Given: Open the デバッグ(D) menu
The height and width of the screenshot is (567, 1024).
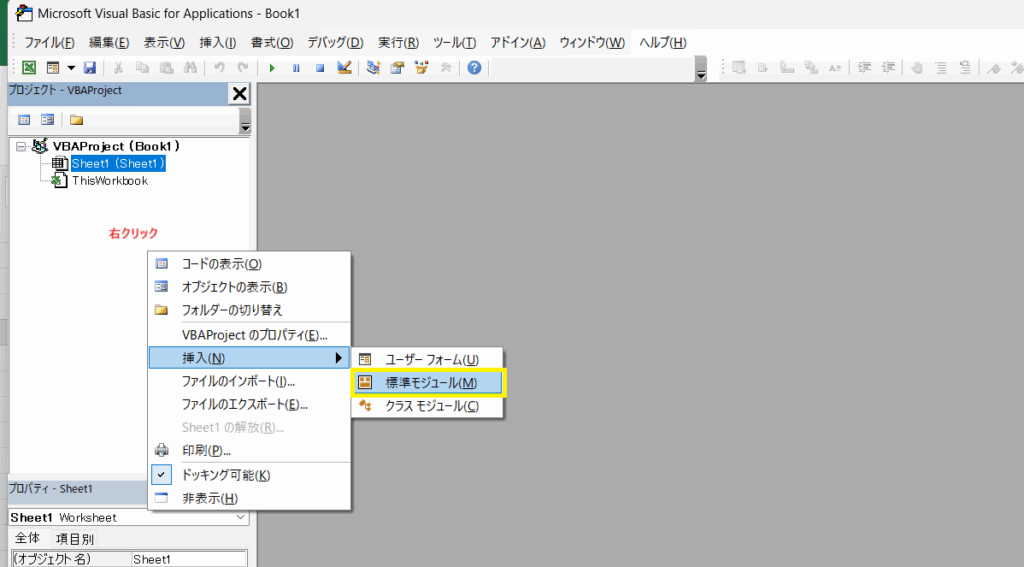Looking at the screenshot, I should pos(335,43).
